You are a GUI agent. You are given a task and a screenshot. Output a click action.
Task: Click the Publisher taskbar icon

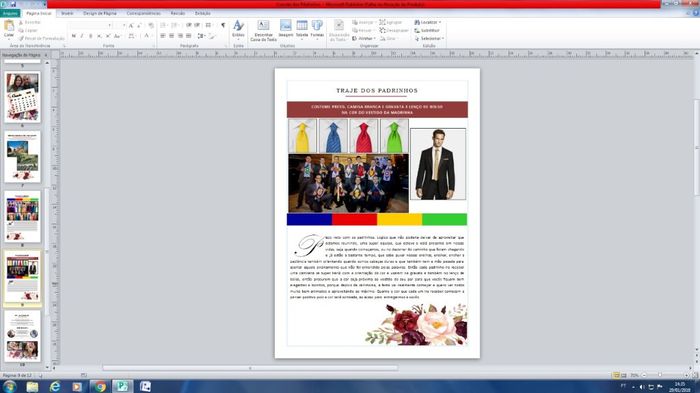click(122, 386)
